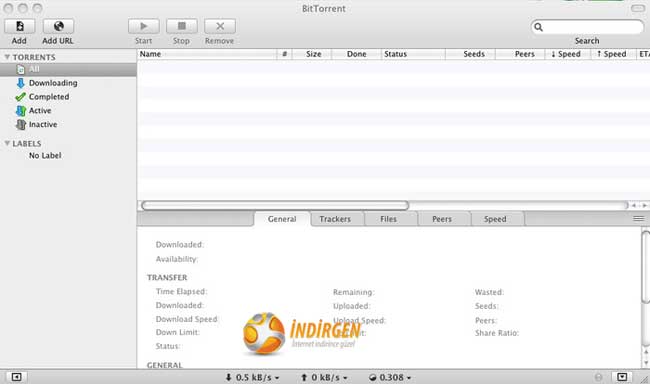
Task: Click the Add URL globe icon
Action: click(58, 26)
